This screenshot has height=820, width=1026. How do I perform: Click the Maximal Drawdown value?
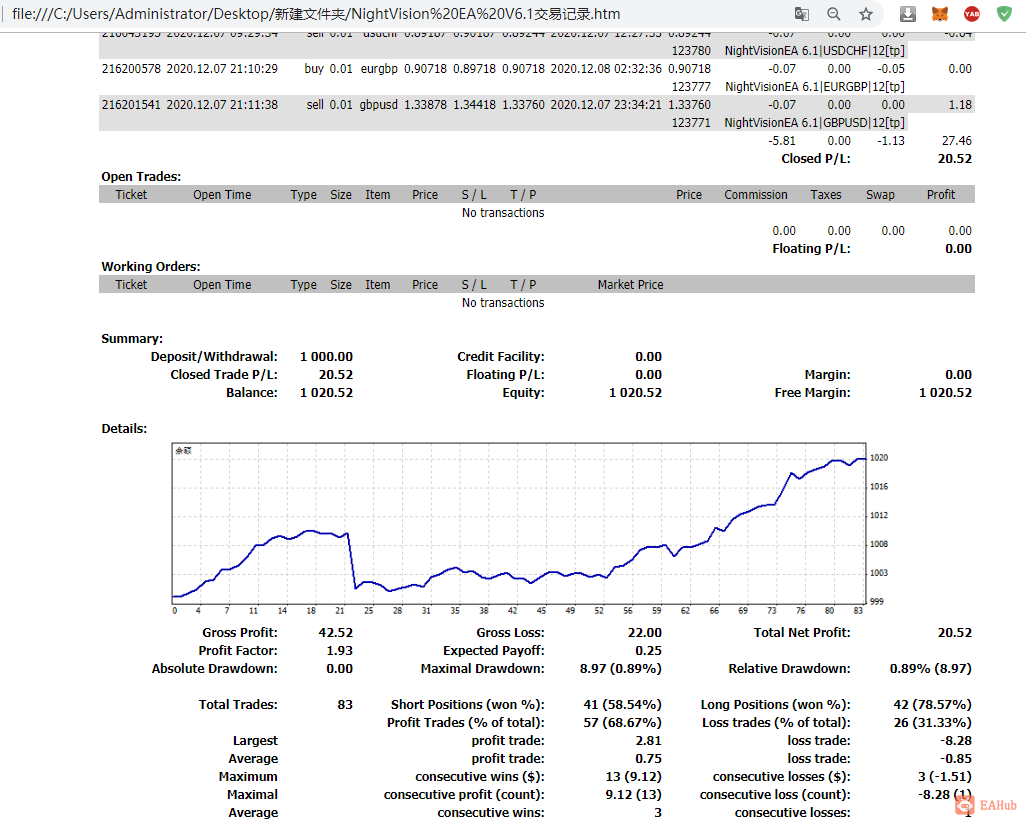[x=620, y=669]
